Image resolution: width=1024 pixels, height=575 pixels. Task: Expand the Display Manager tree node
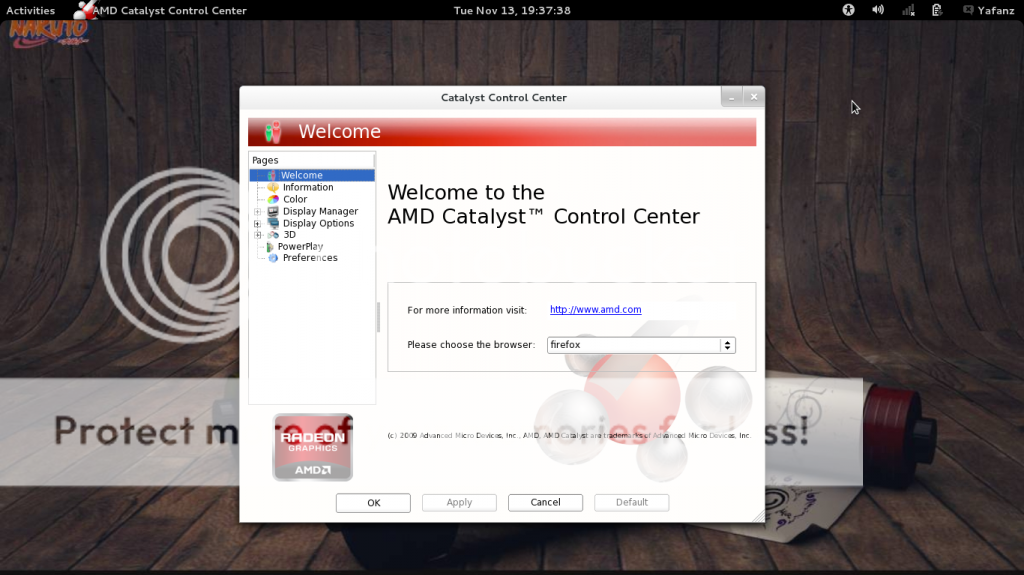[x=258, y=211]
